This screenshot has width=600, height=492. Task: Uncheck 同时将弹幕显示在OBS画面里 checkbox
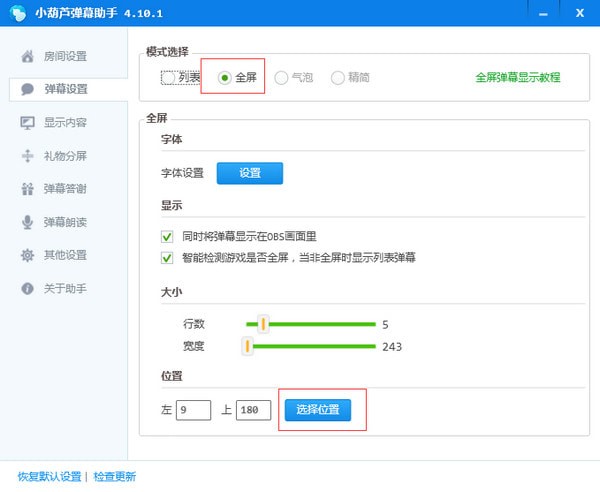click(x=167, y=237)
